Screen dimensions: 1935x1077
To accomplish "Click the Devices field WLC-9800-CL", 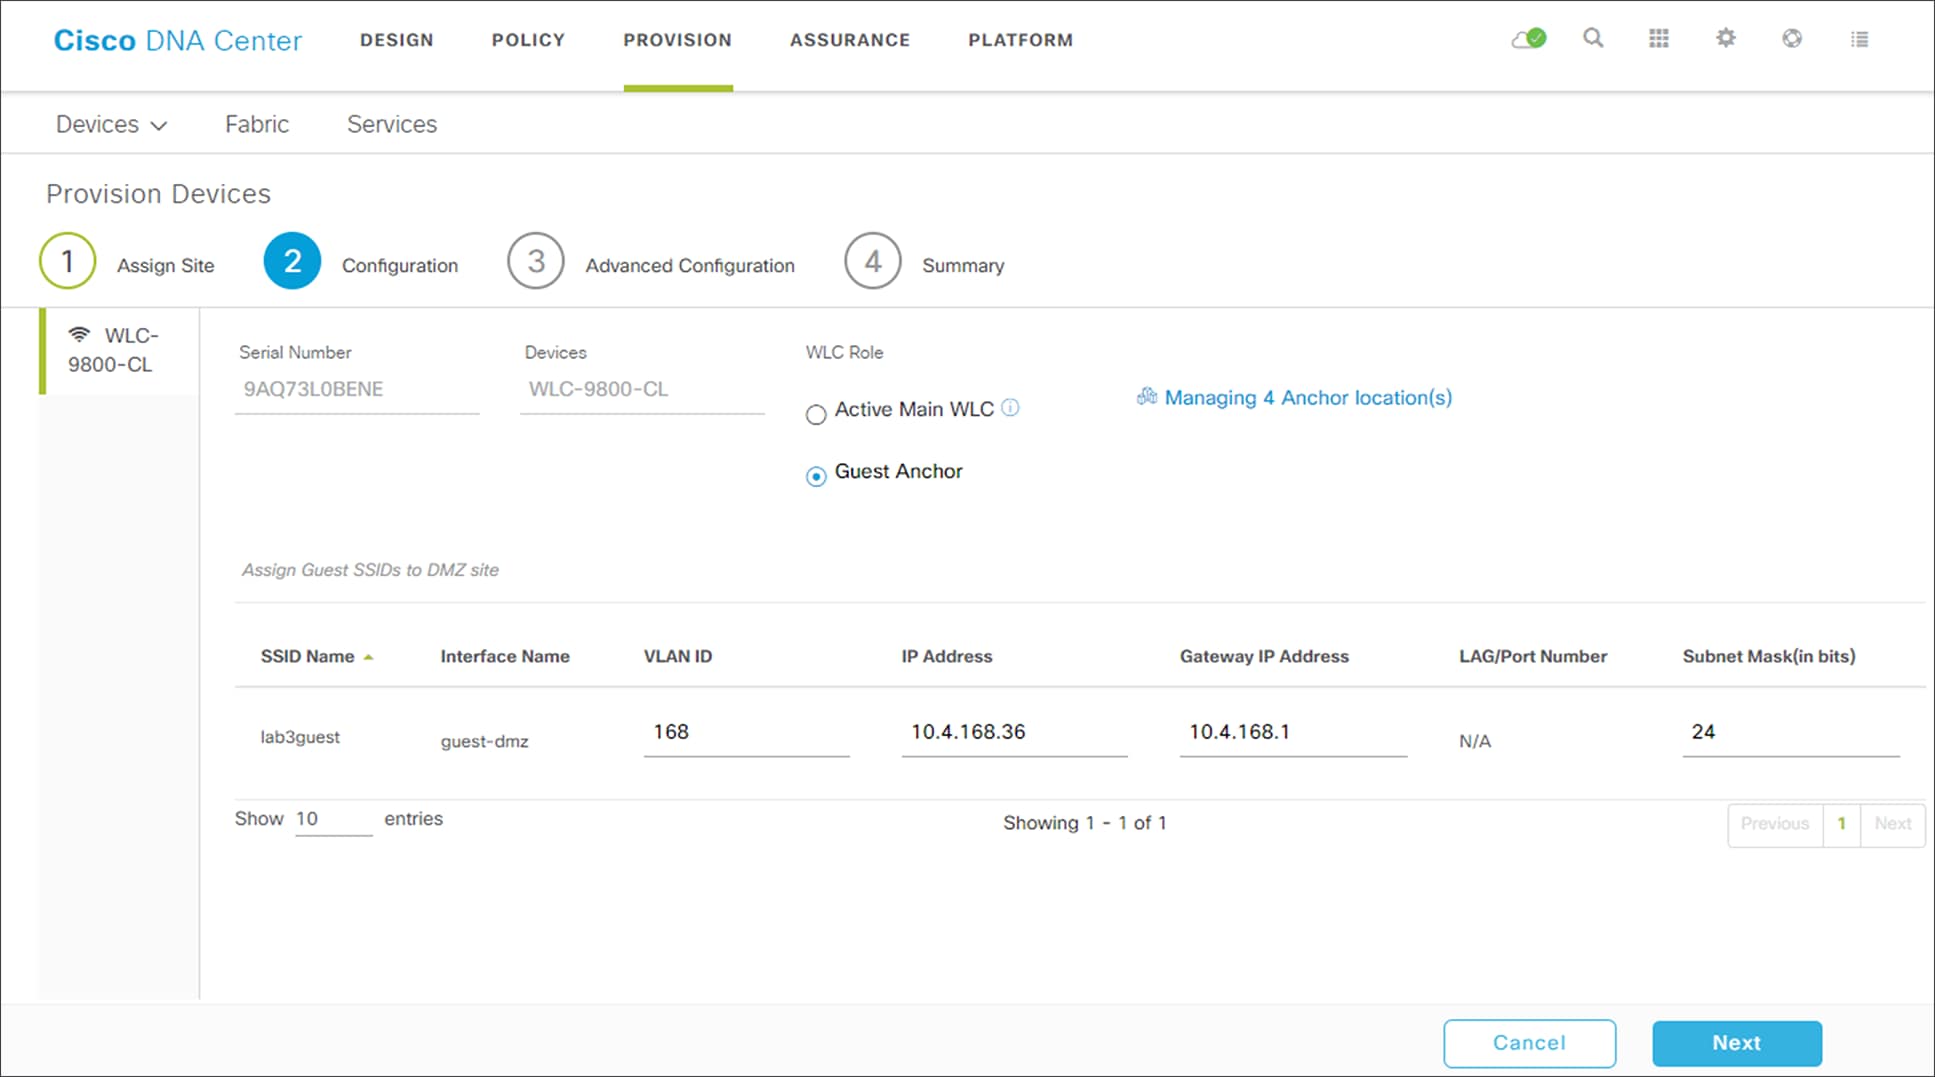I will (x=642, y=390).
